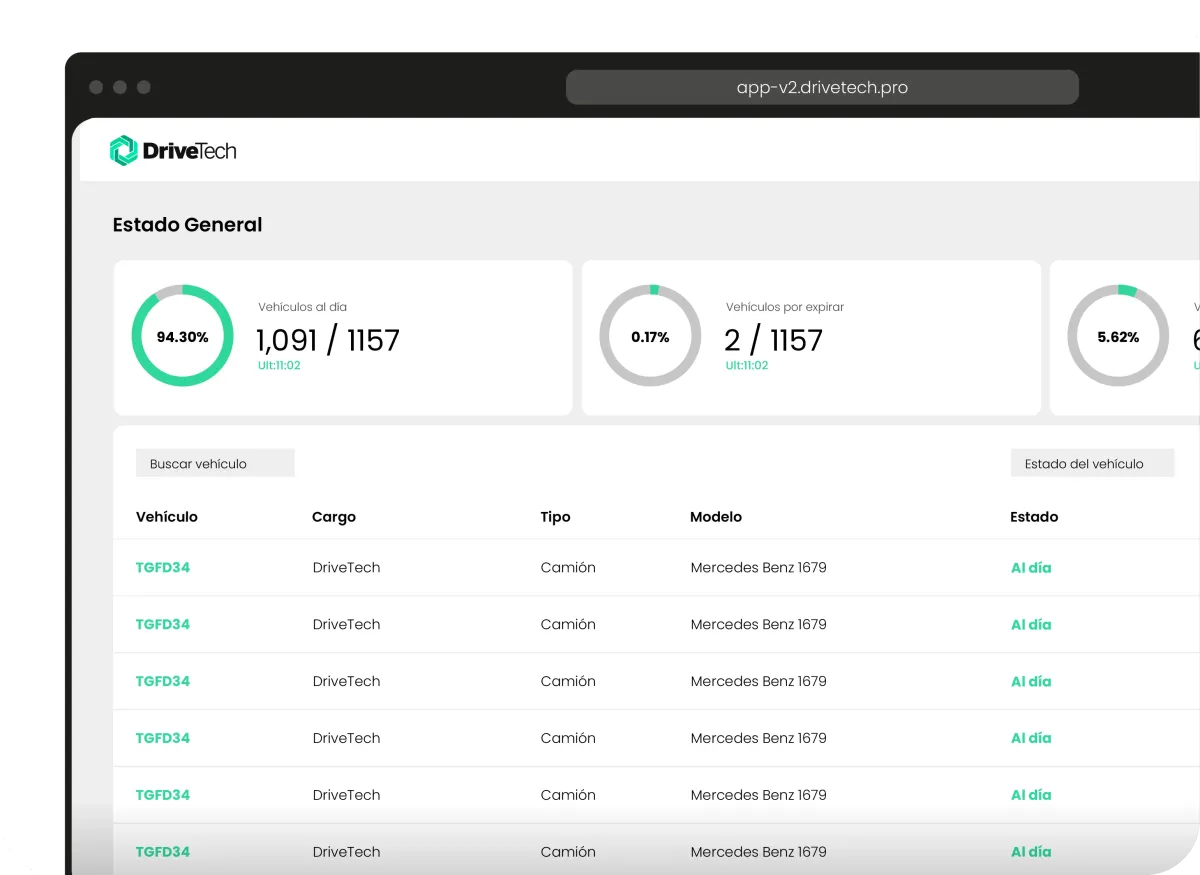
Task: Click the 1,091 / 1157 vehicles count
Action: 328,340
